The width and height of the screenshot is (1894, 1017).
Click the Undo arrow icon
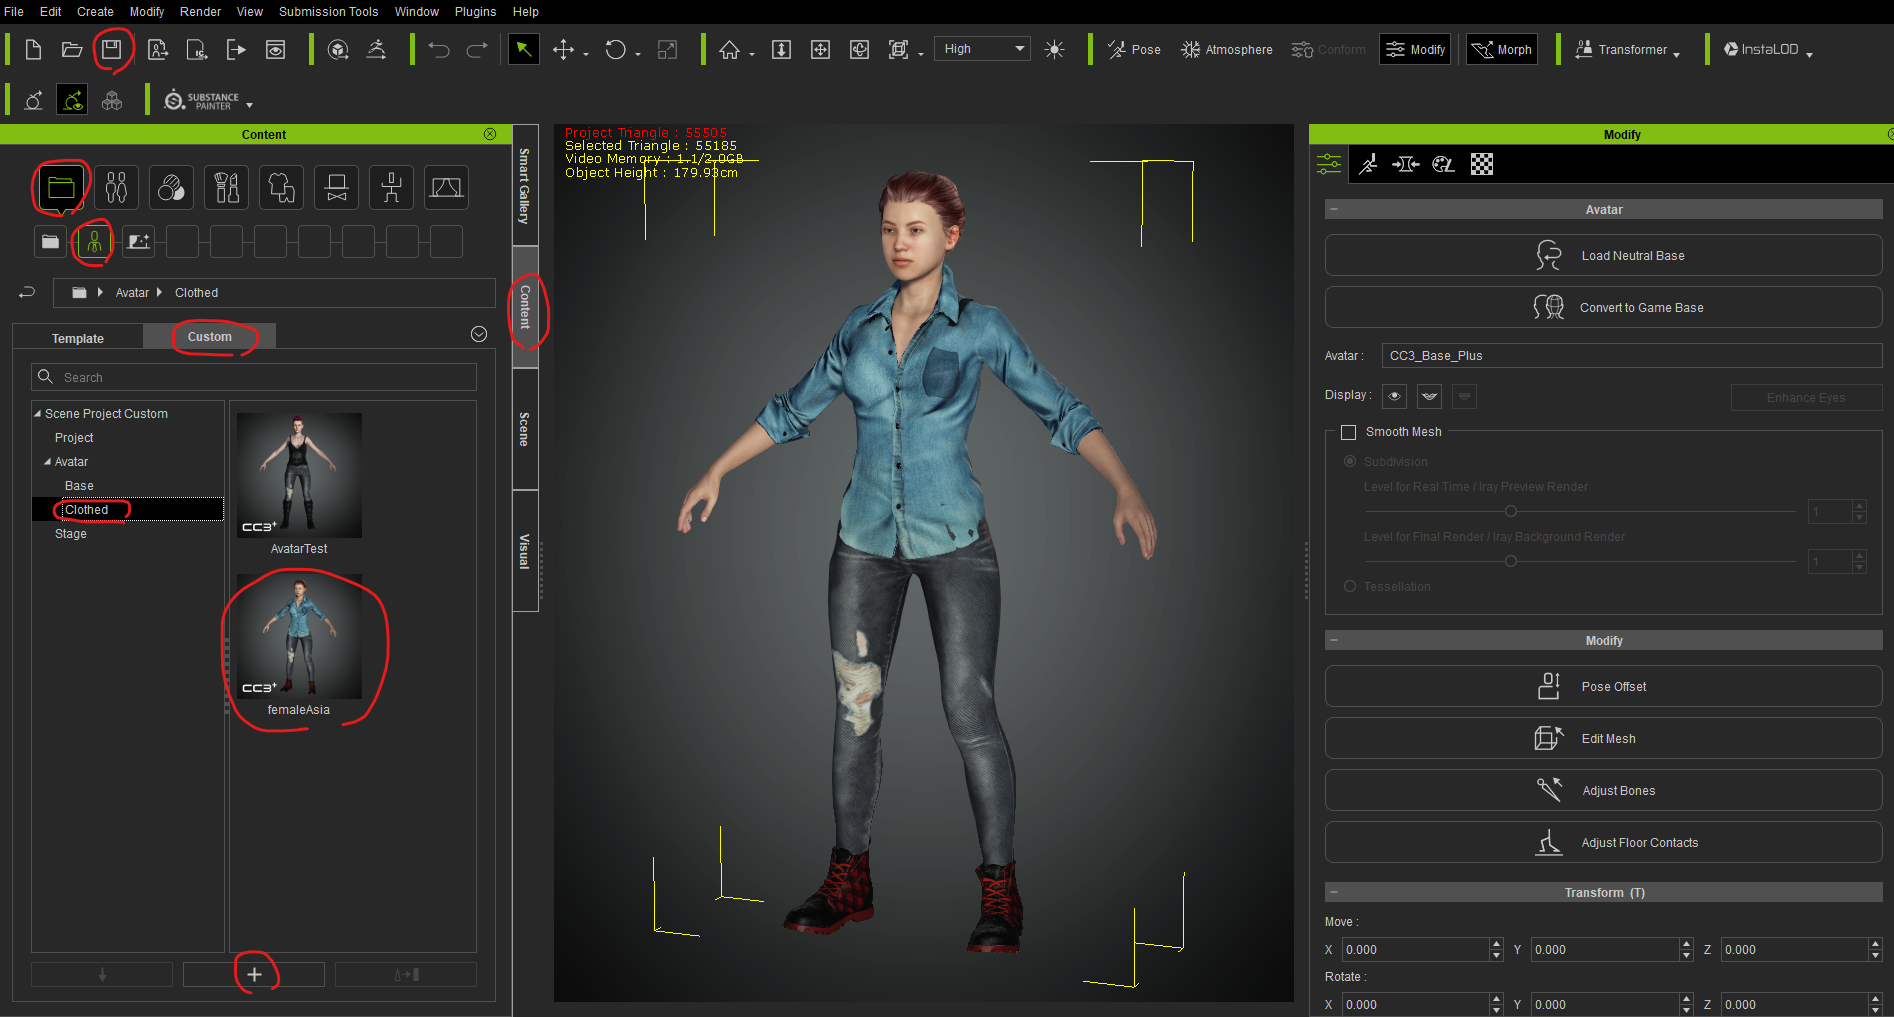pyautogui.click(x=439, y=49)
